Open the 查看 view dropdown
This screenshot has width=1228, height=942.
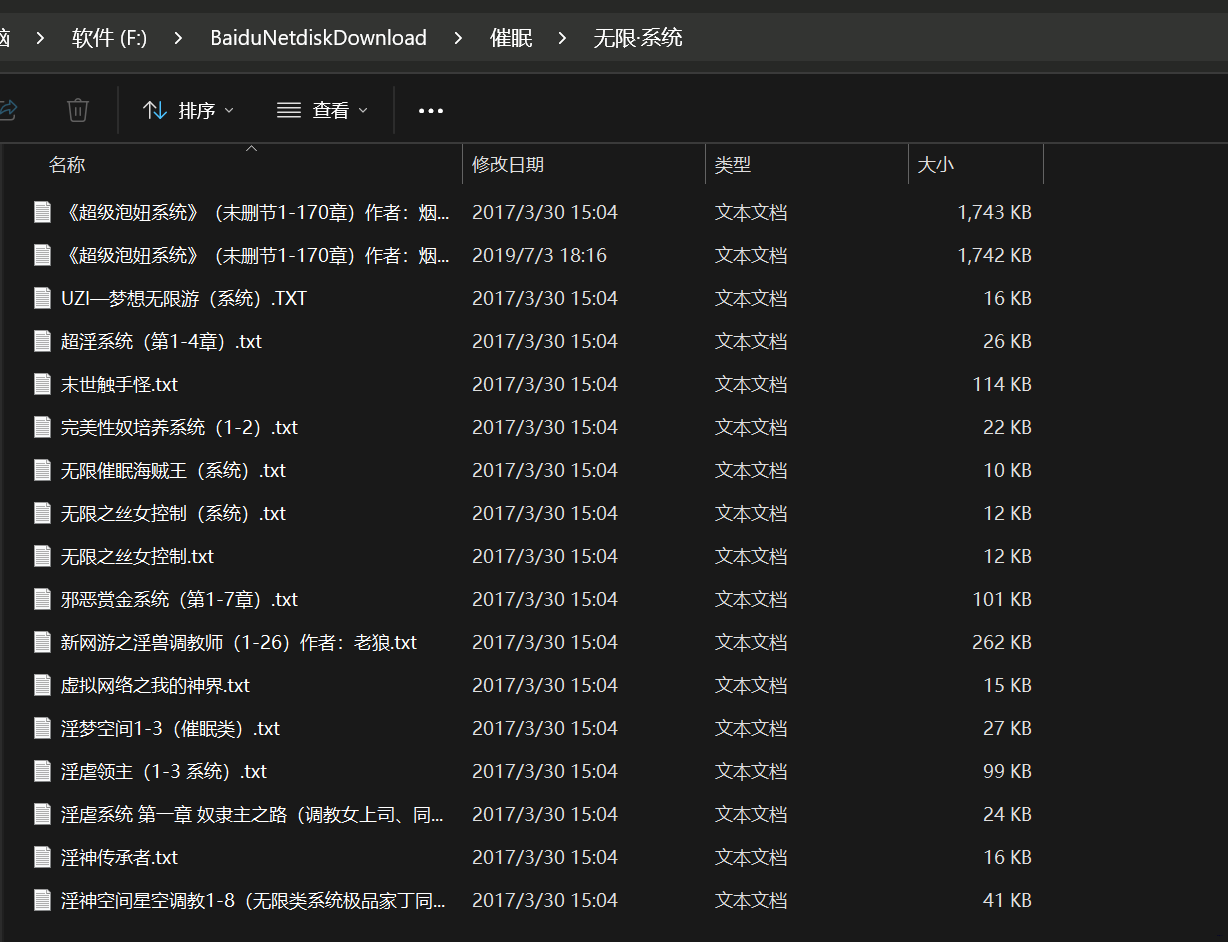click(x=322, y=110)
